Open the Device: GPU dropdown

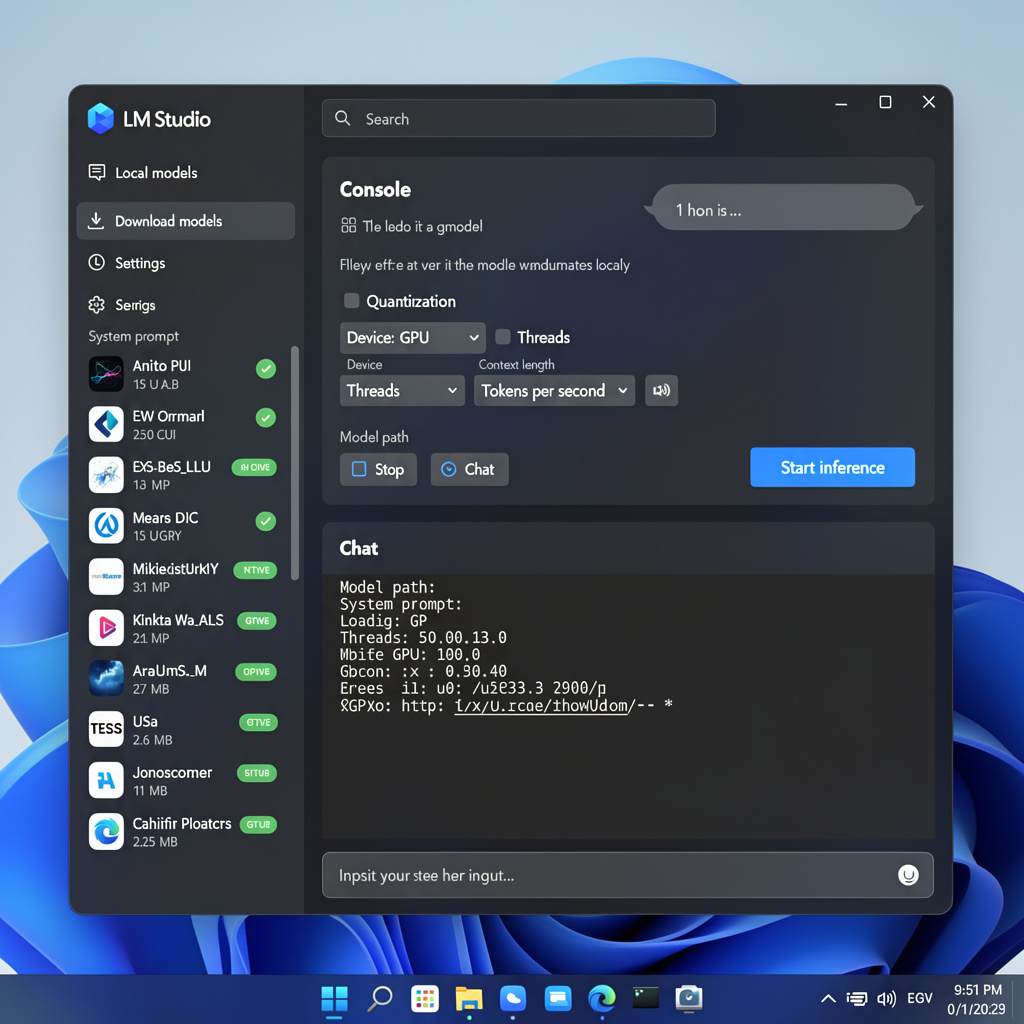point(412,337)
